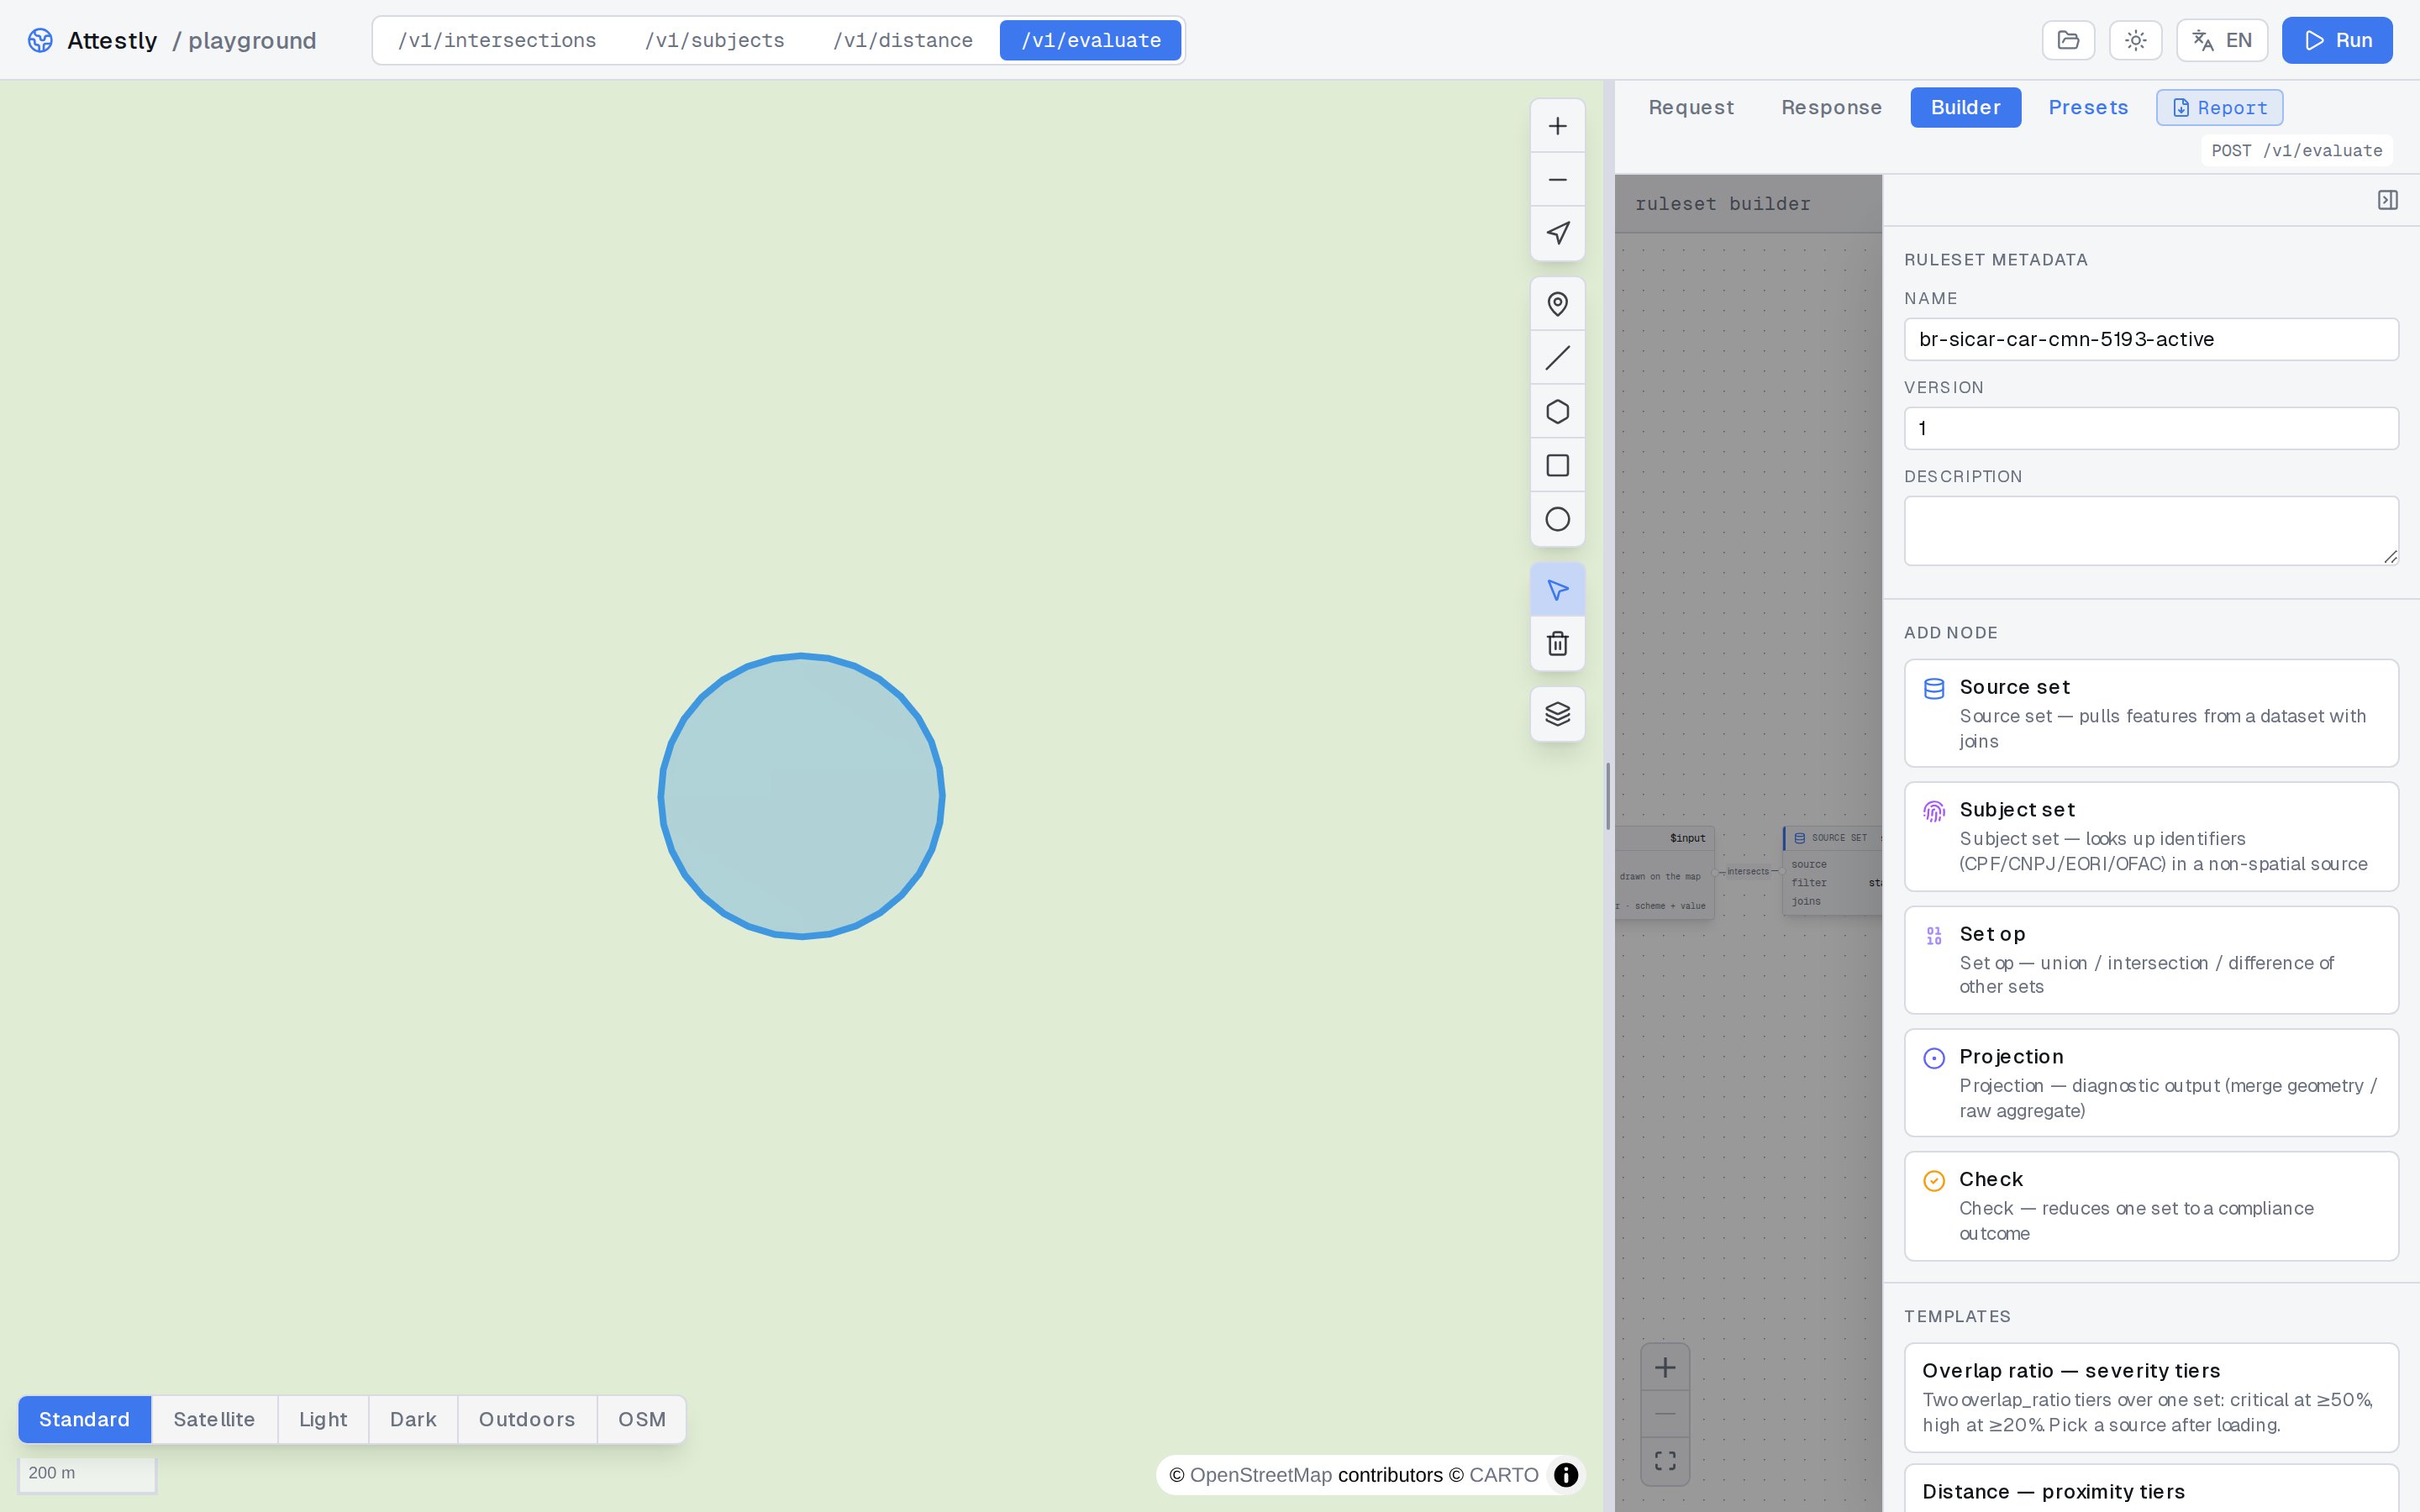The image size is (2420, 1512).
Task: Switch basemap to Outdoors
Action: pos(527,1419)
